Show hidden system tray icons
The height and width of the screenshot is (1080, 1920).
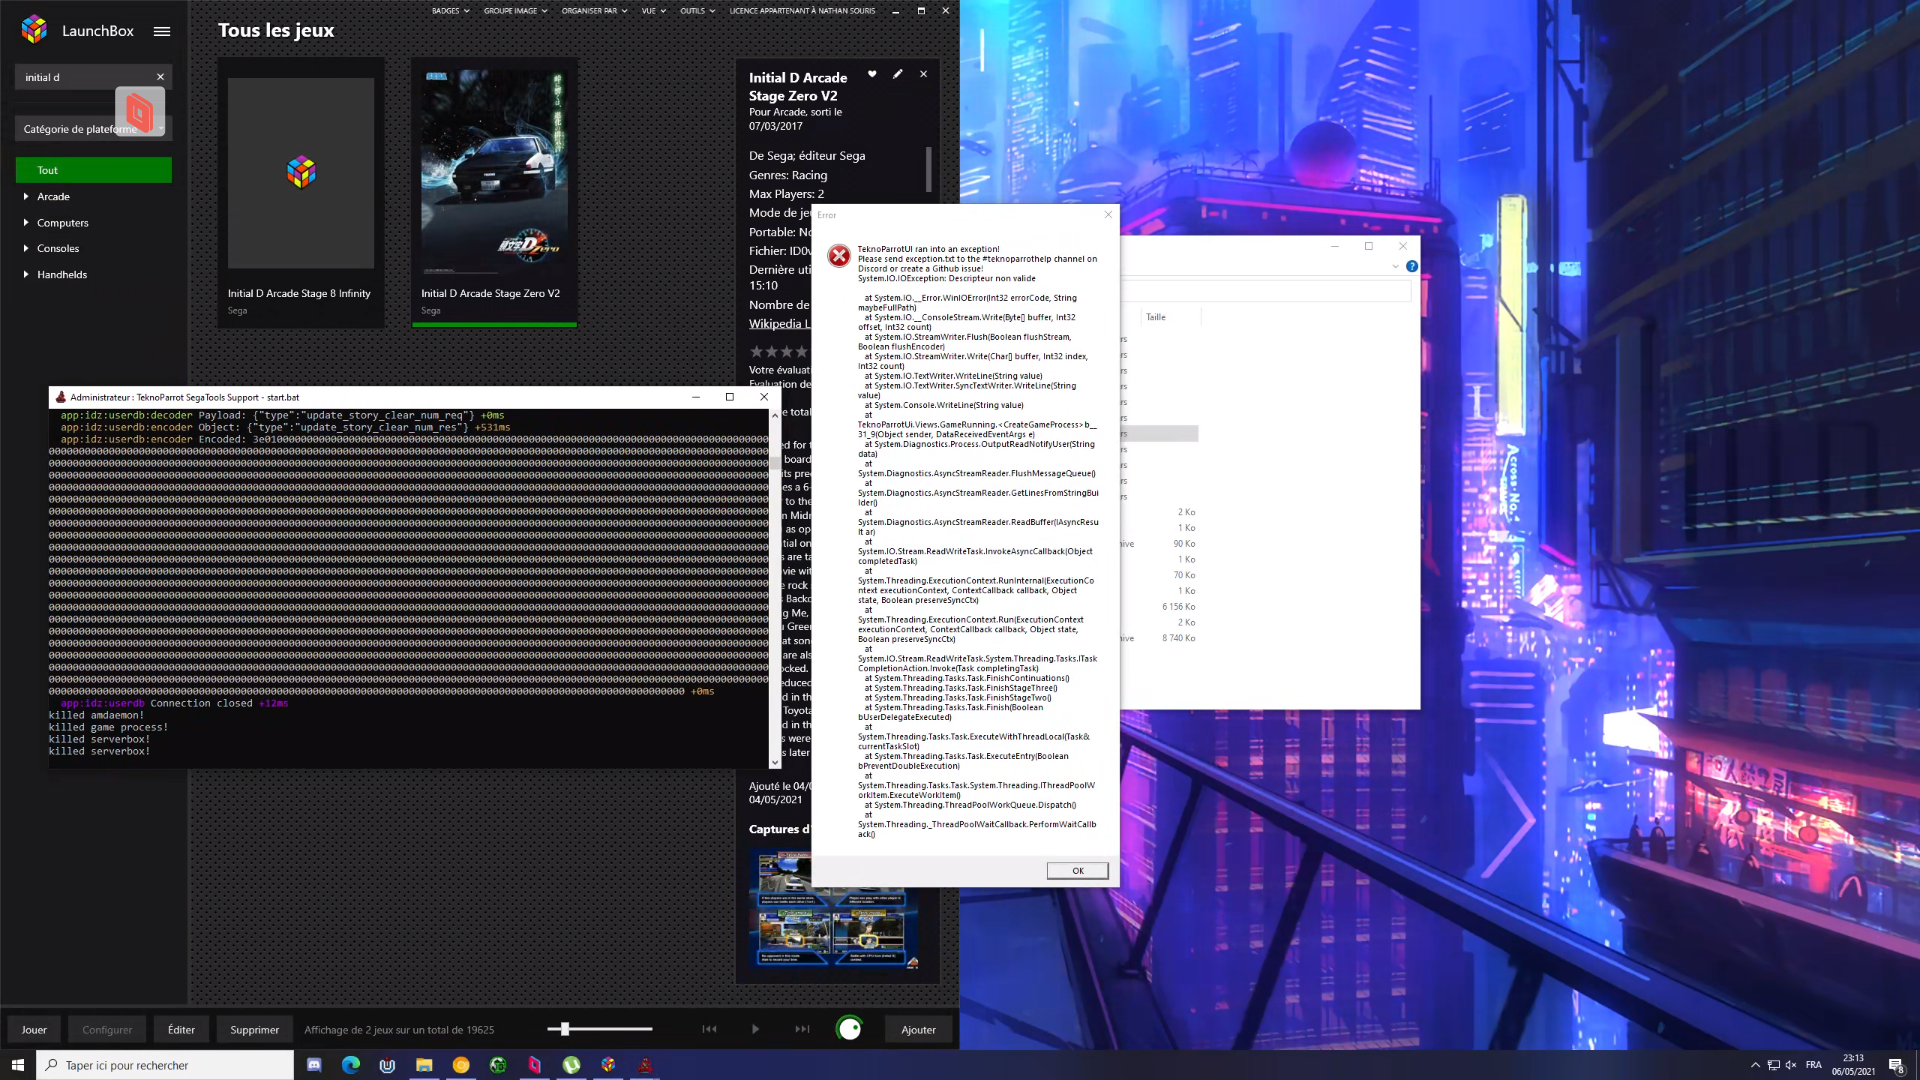click(x=1755, y=1065)
